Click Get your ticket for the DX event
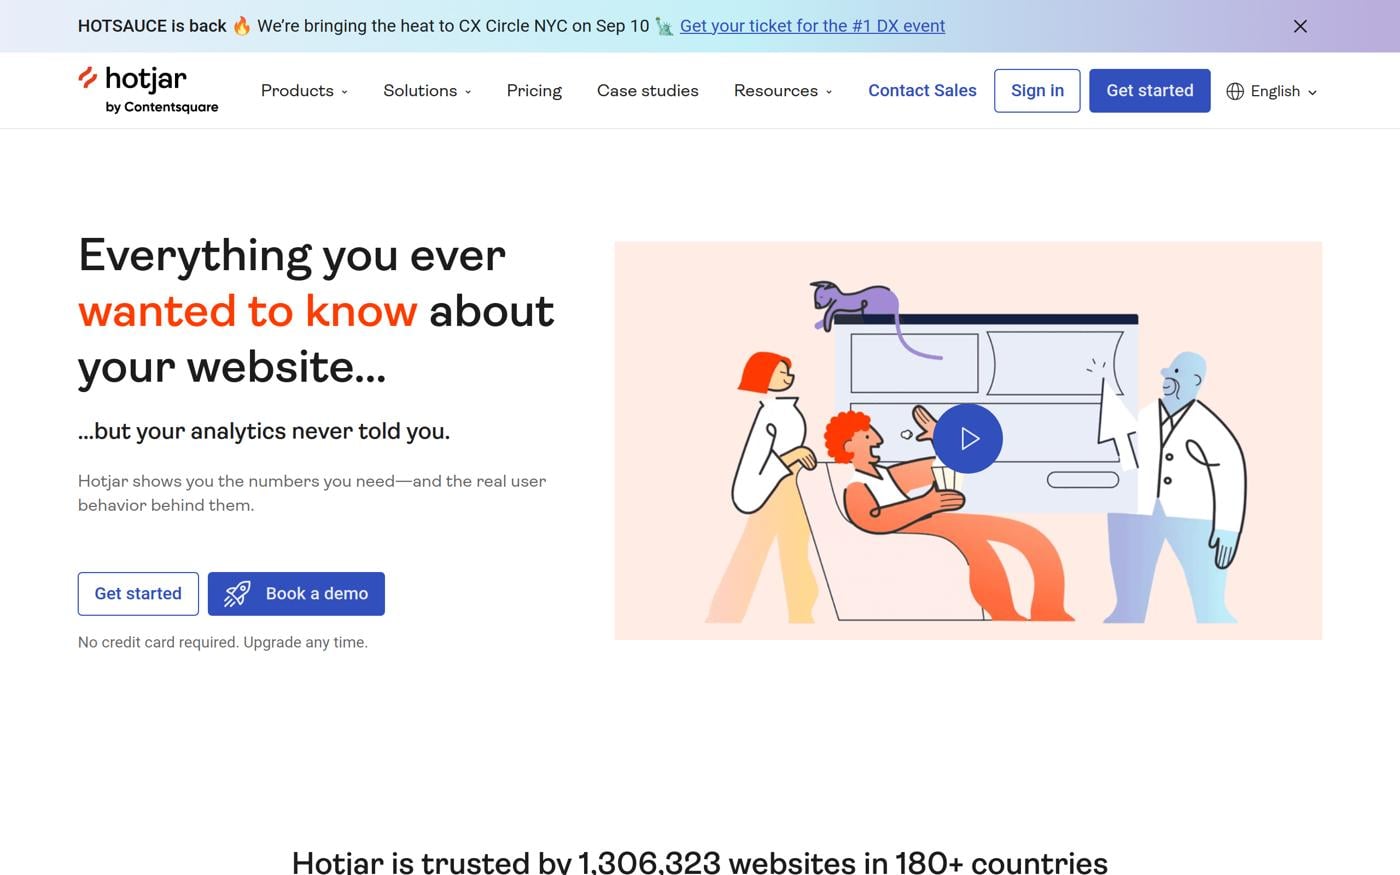The image size is (1400, 875). point(812,25)
